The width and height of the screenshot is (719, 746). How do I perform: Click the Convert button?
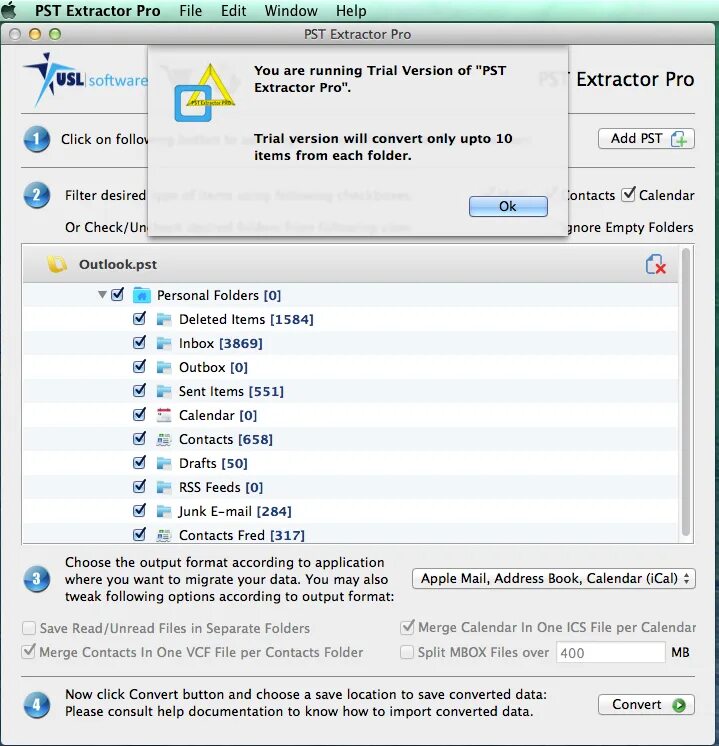tap(646, 705)
